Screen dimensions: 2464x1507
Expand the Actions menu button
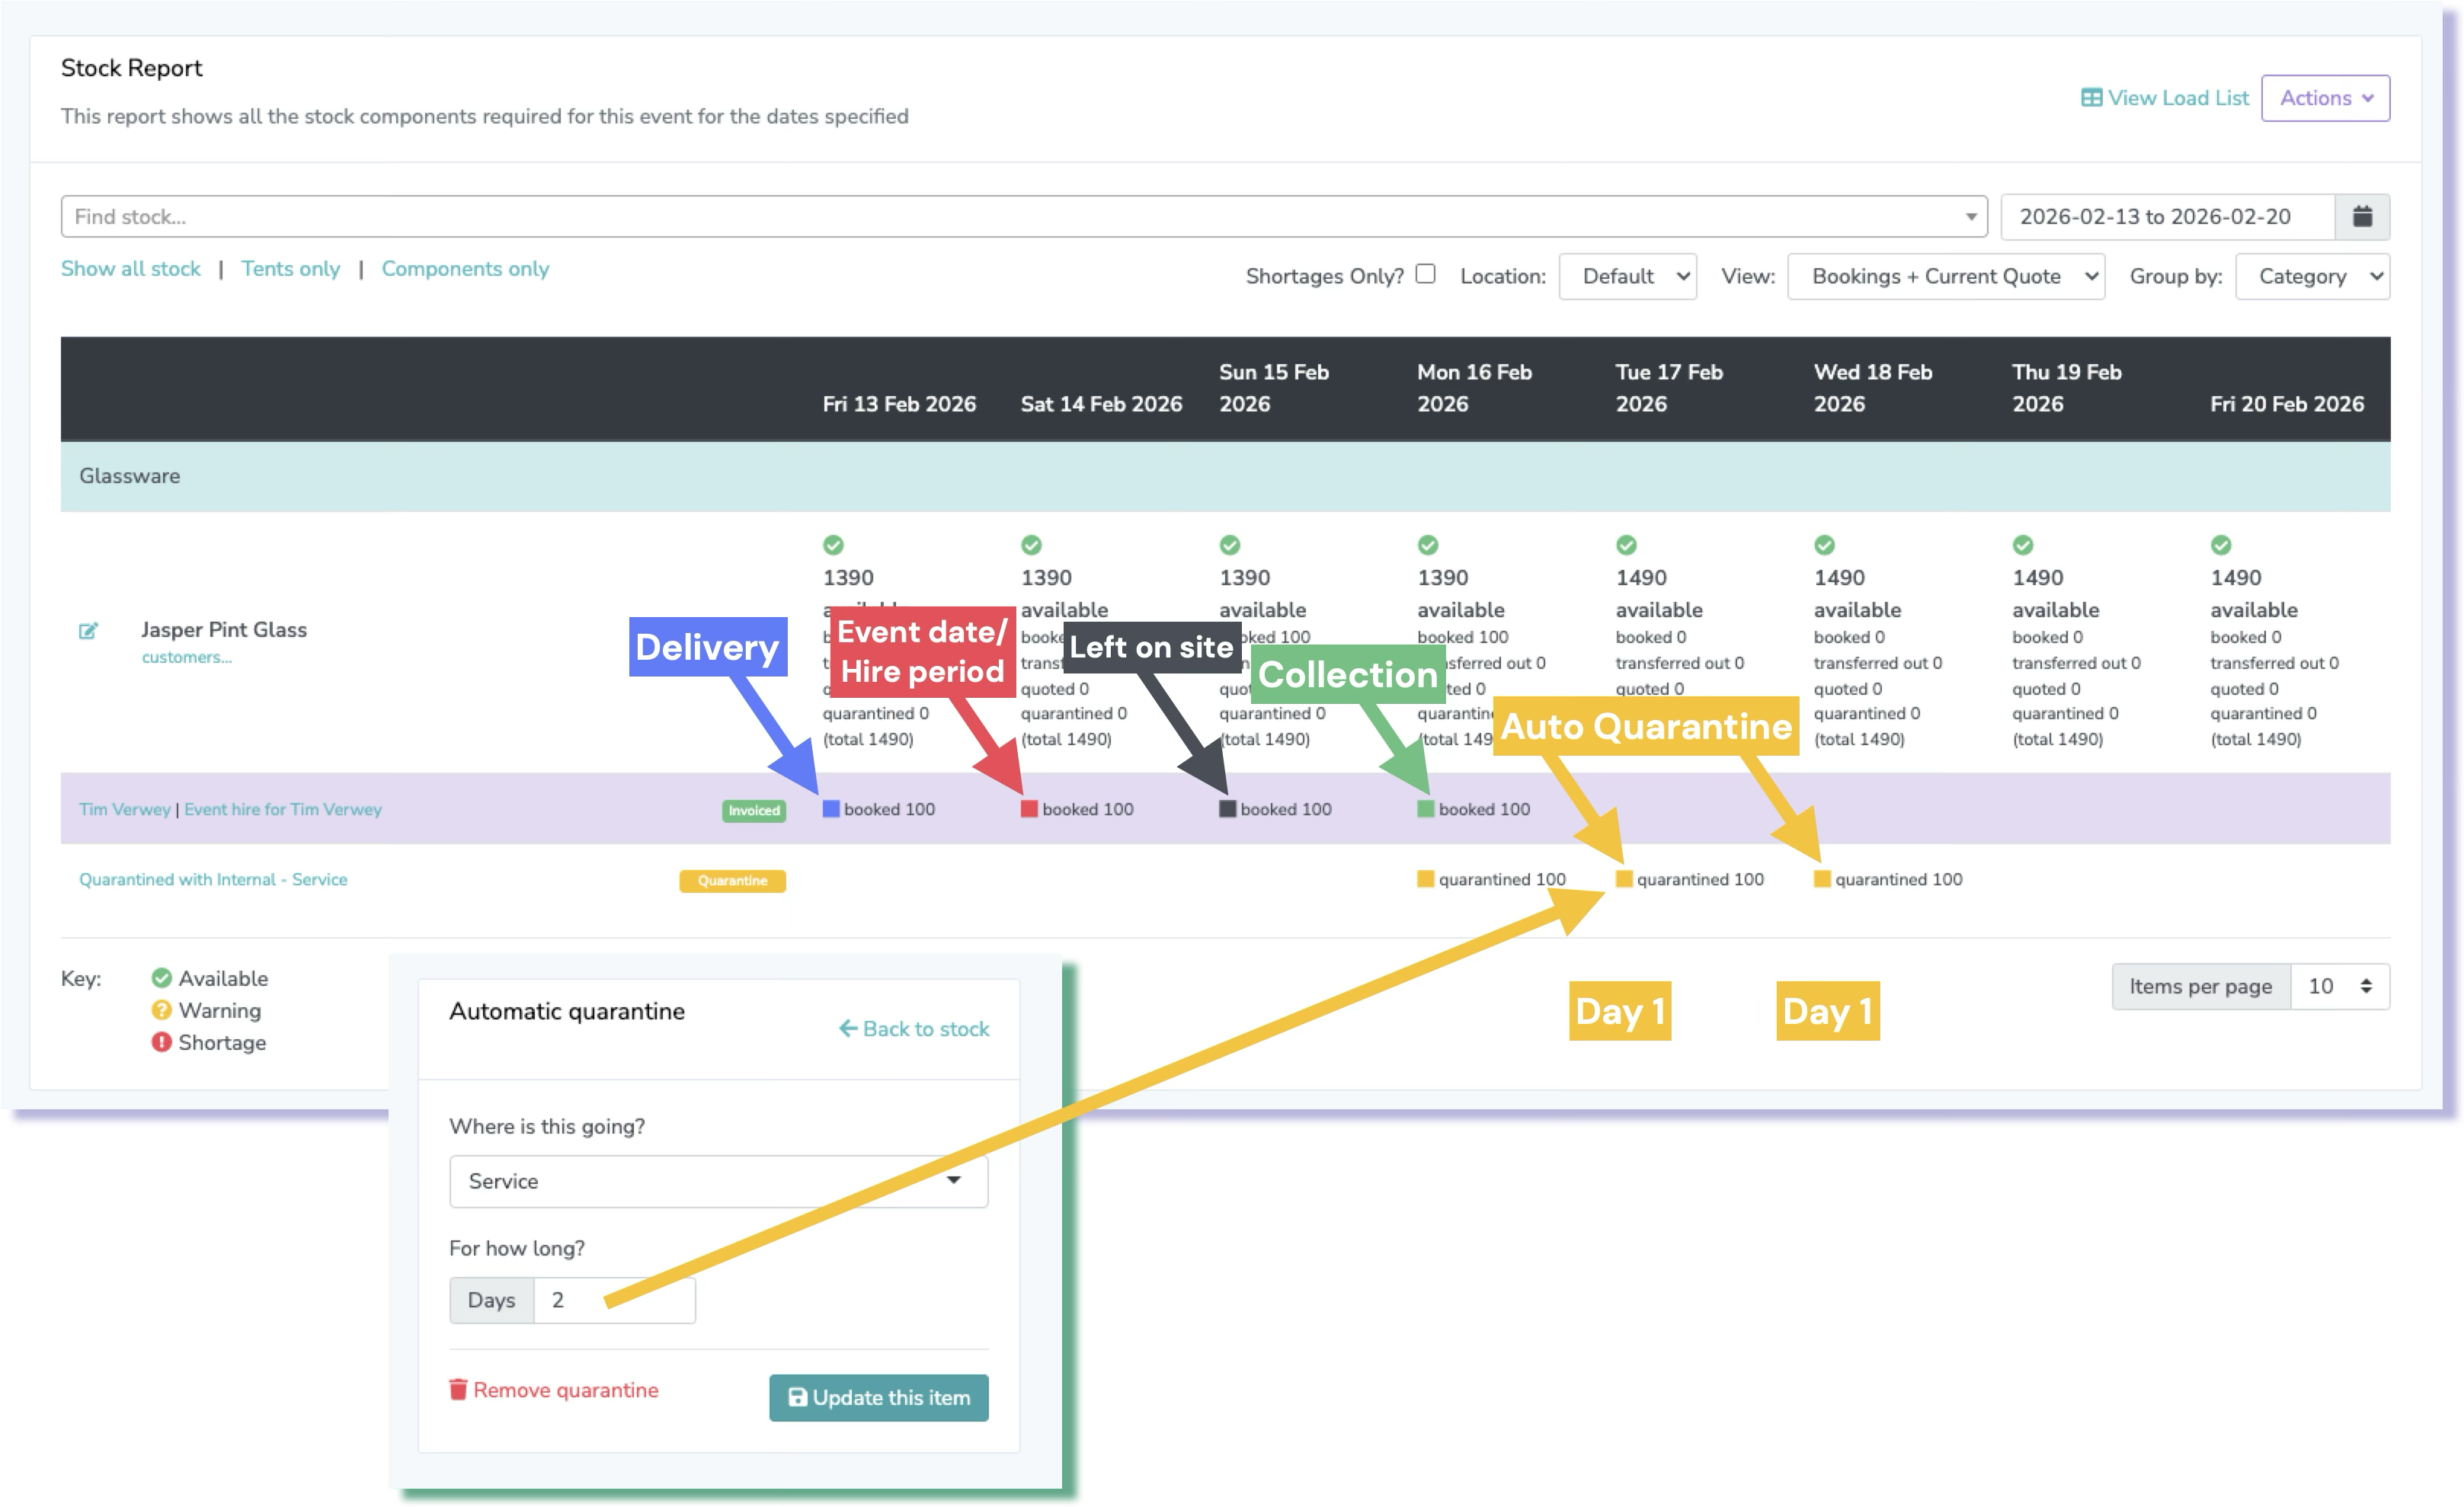coord(2325,98)
